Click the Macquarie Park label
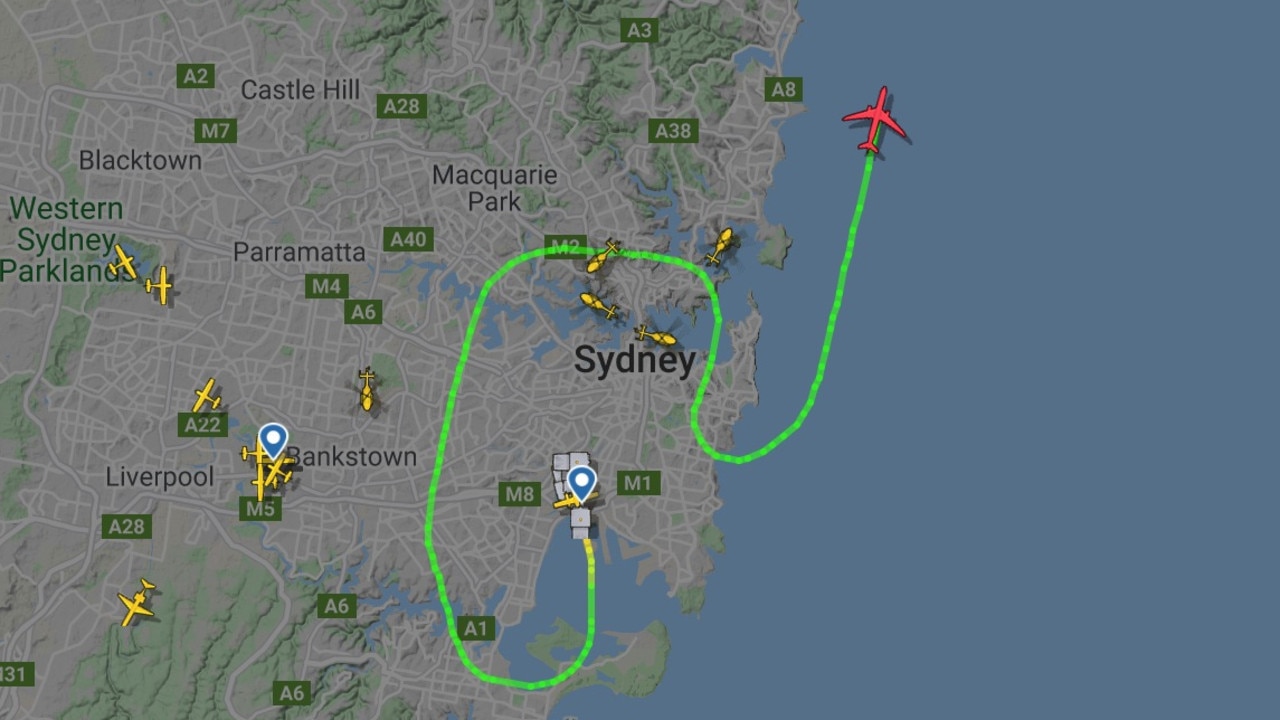 point(495,188)
